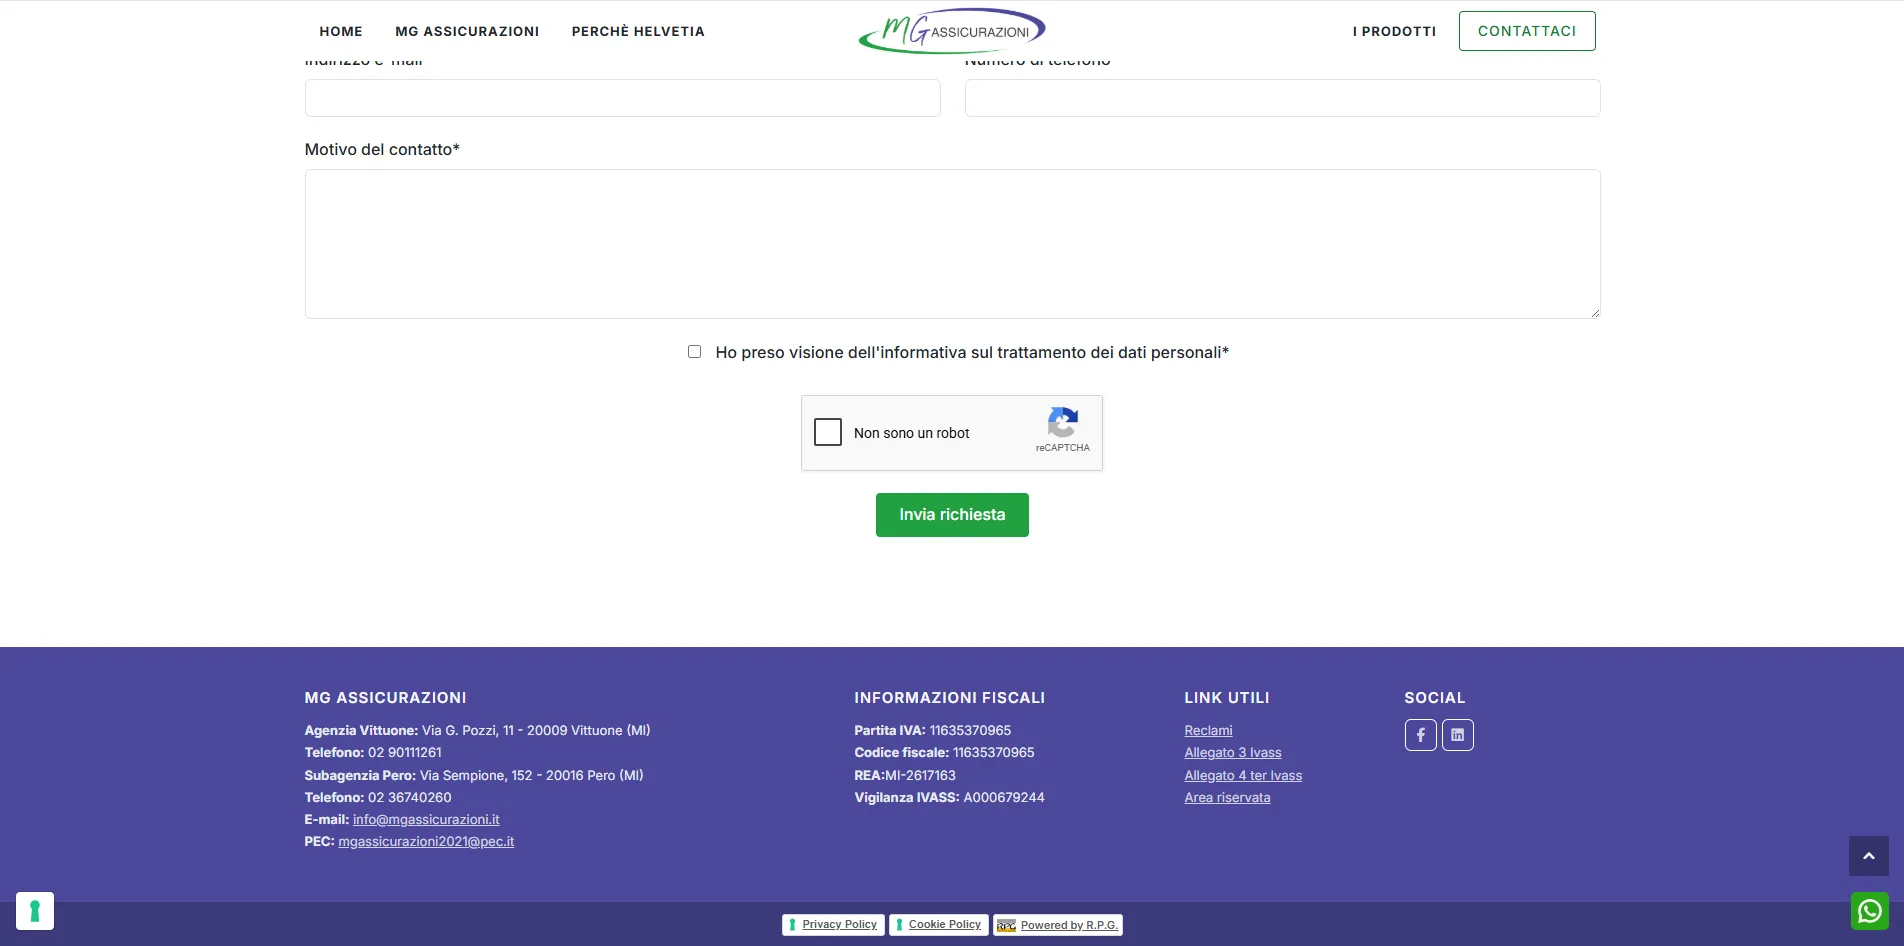Open the Allegato 4 ter Ivass link

tap(1243, 776)
